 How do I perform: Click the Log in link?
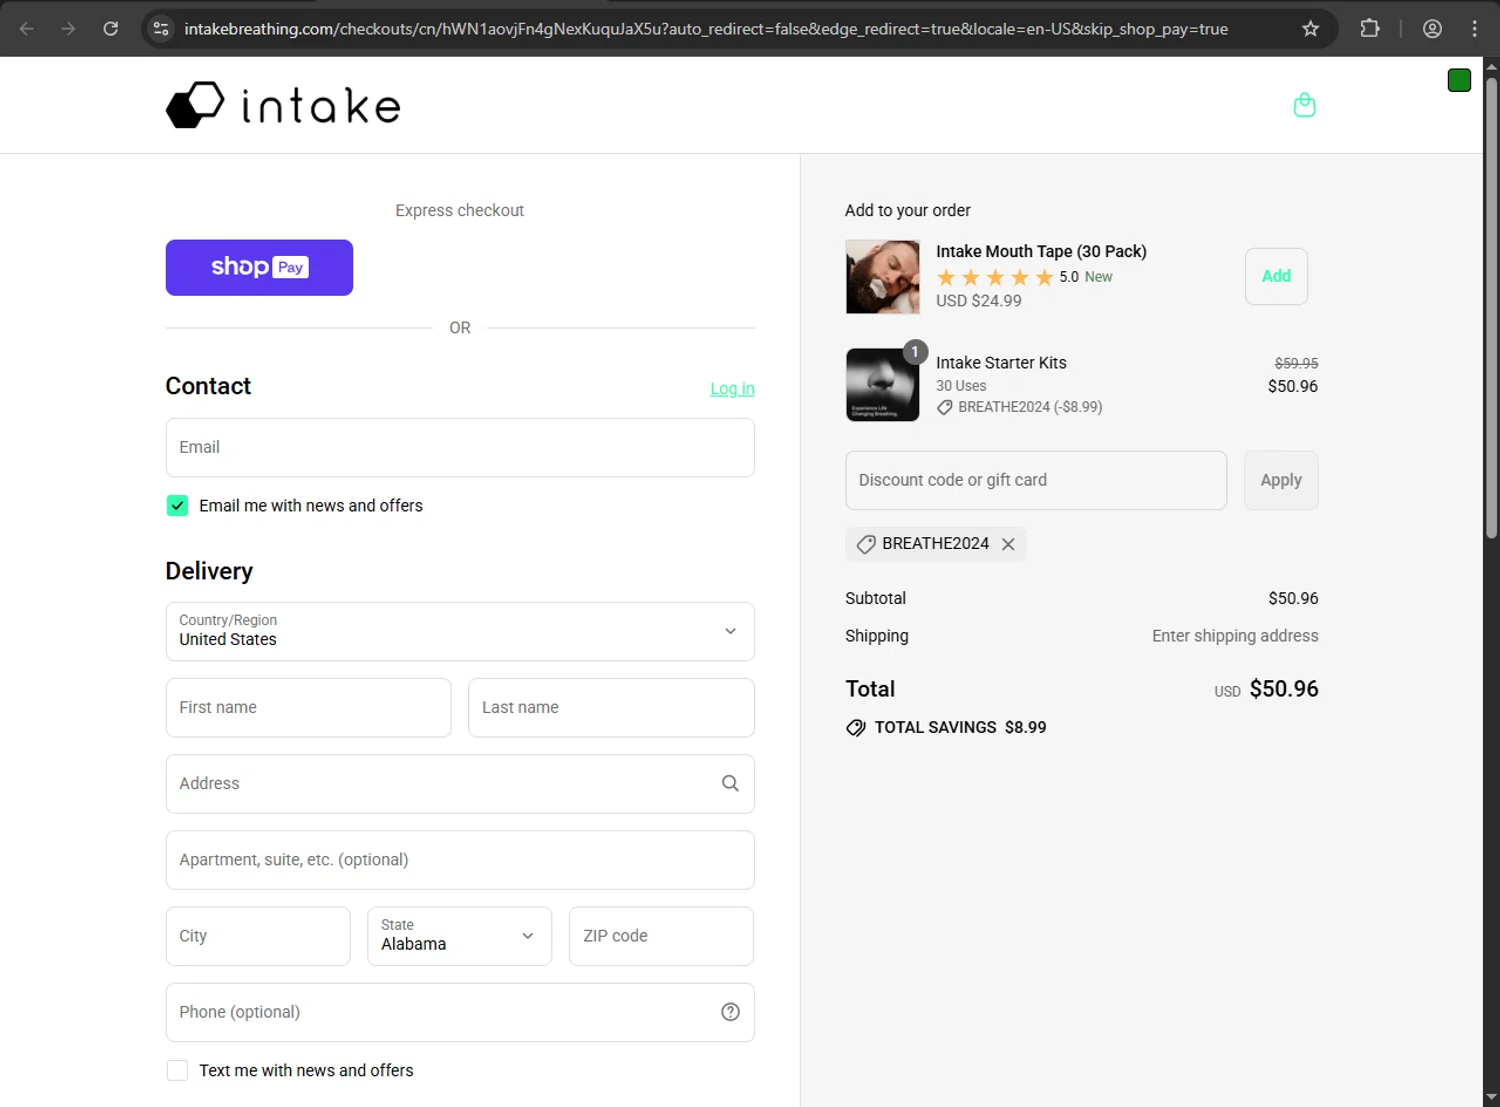pyautogui.click(x=732, y=389)
